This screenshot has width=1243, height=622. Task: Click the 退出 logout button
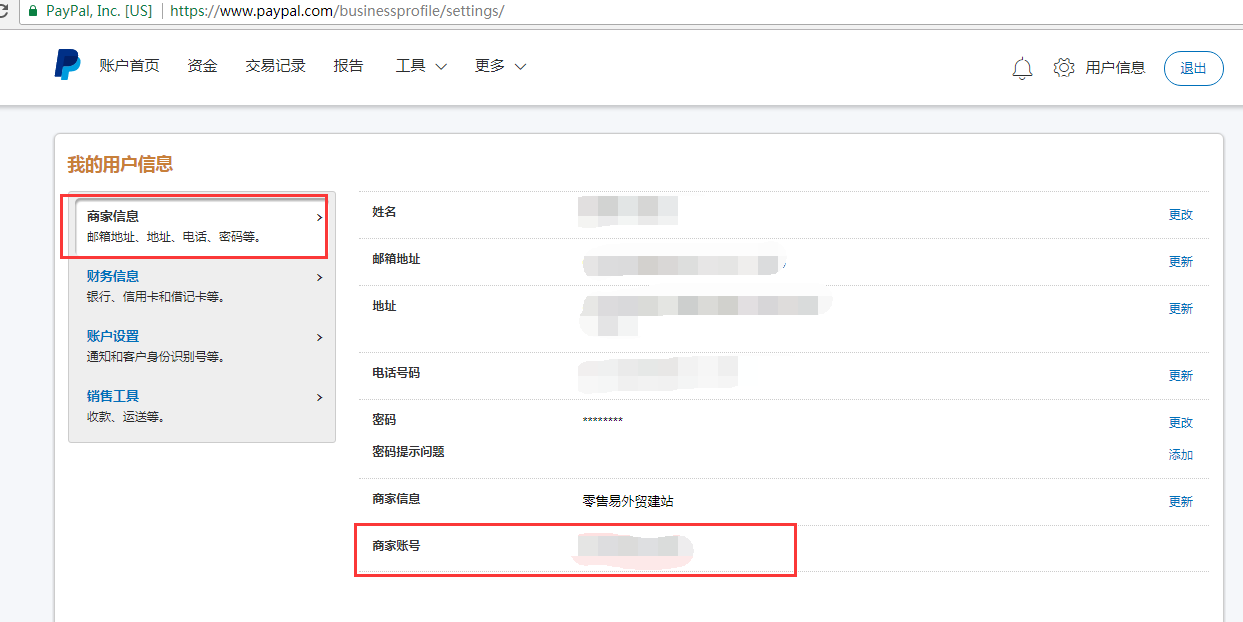pos(1193,68)
